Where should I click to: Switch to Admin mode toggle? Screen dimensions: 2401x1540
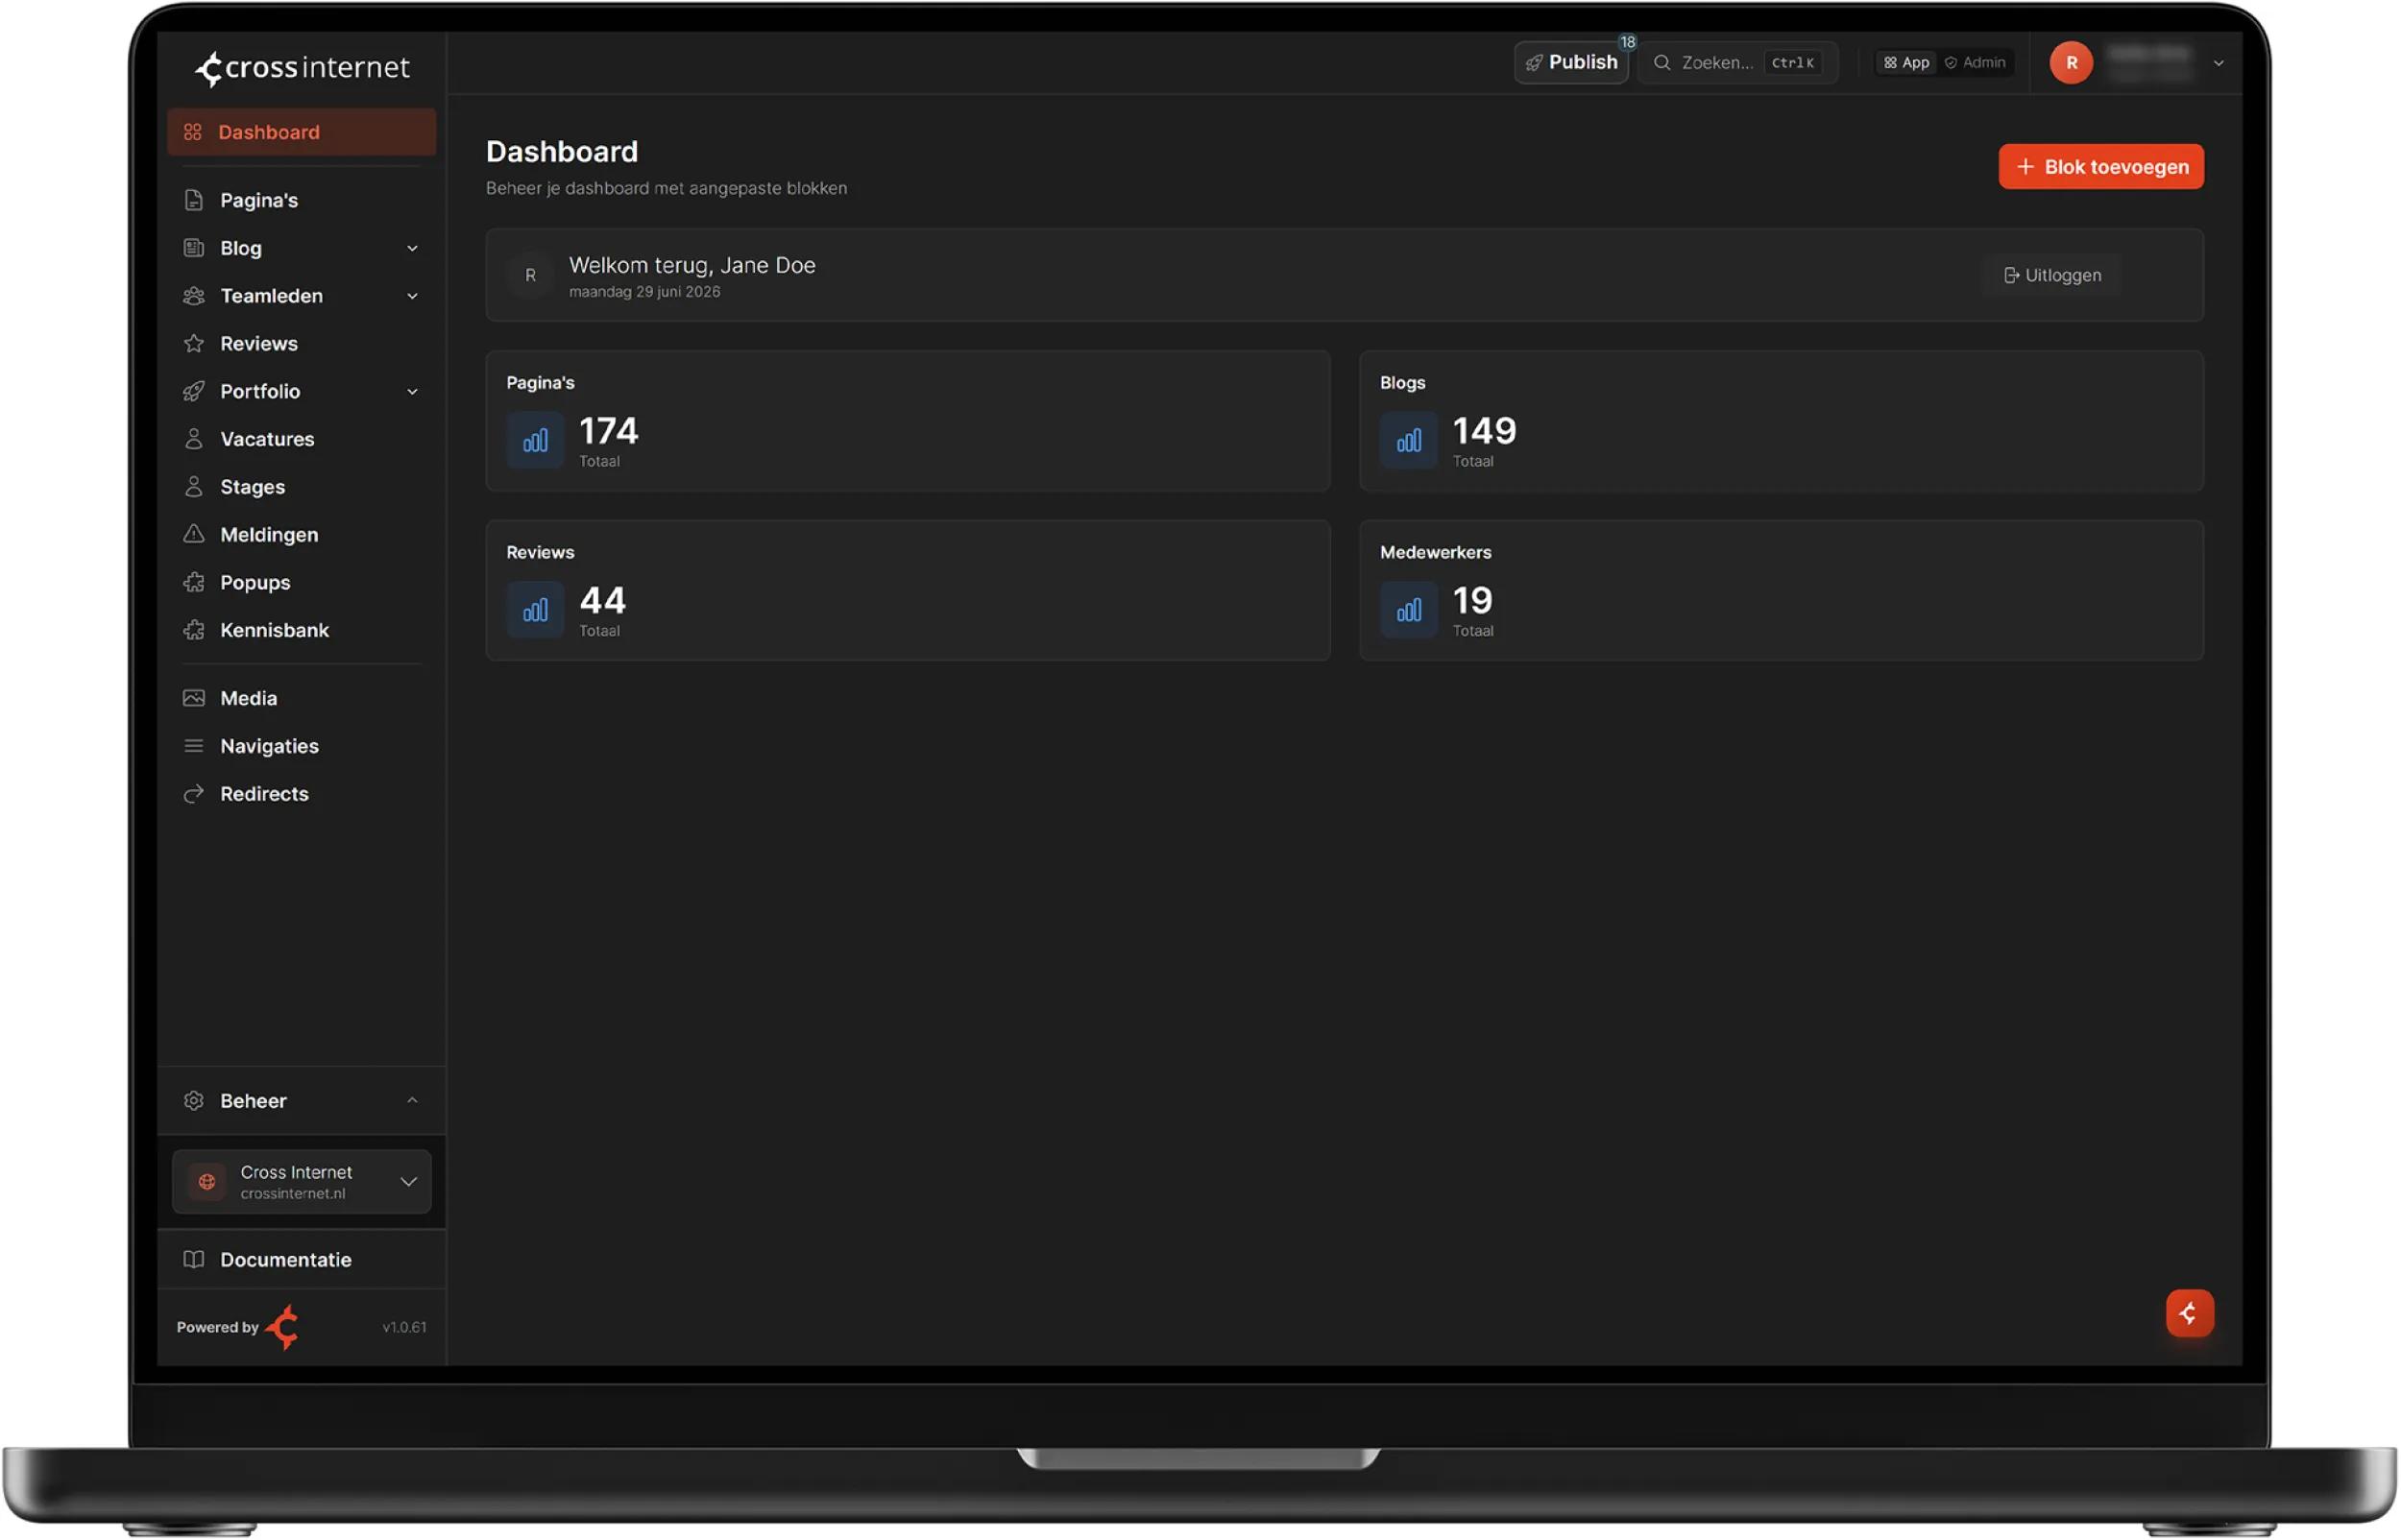[x=1976, y=63]
